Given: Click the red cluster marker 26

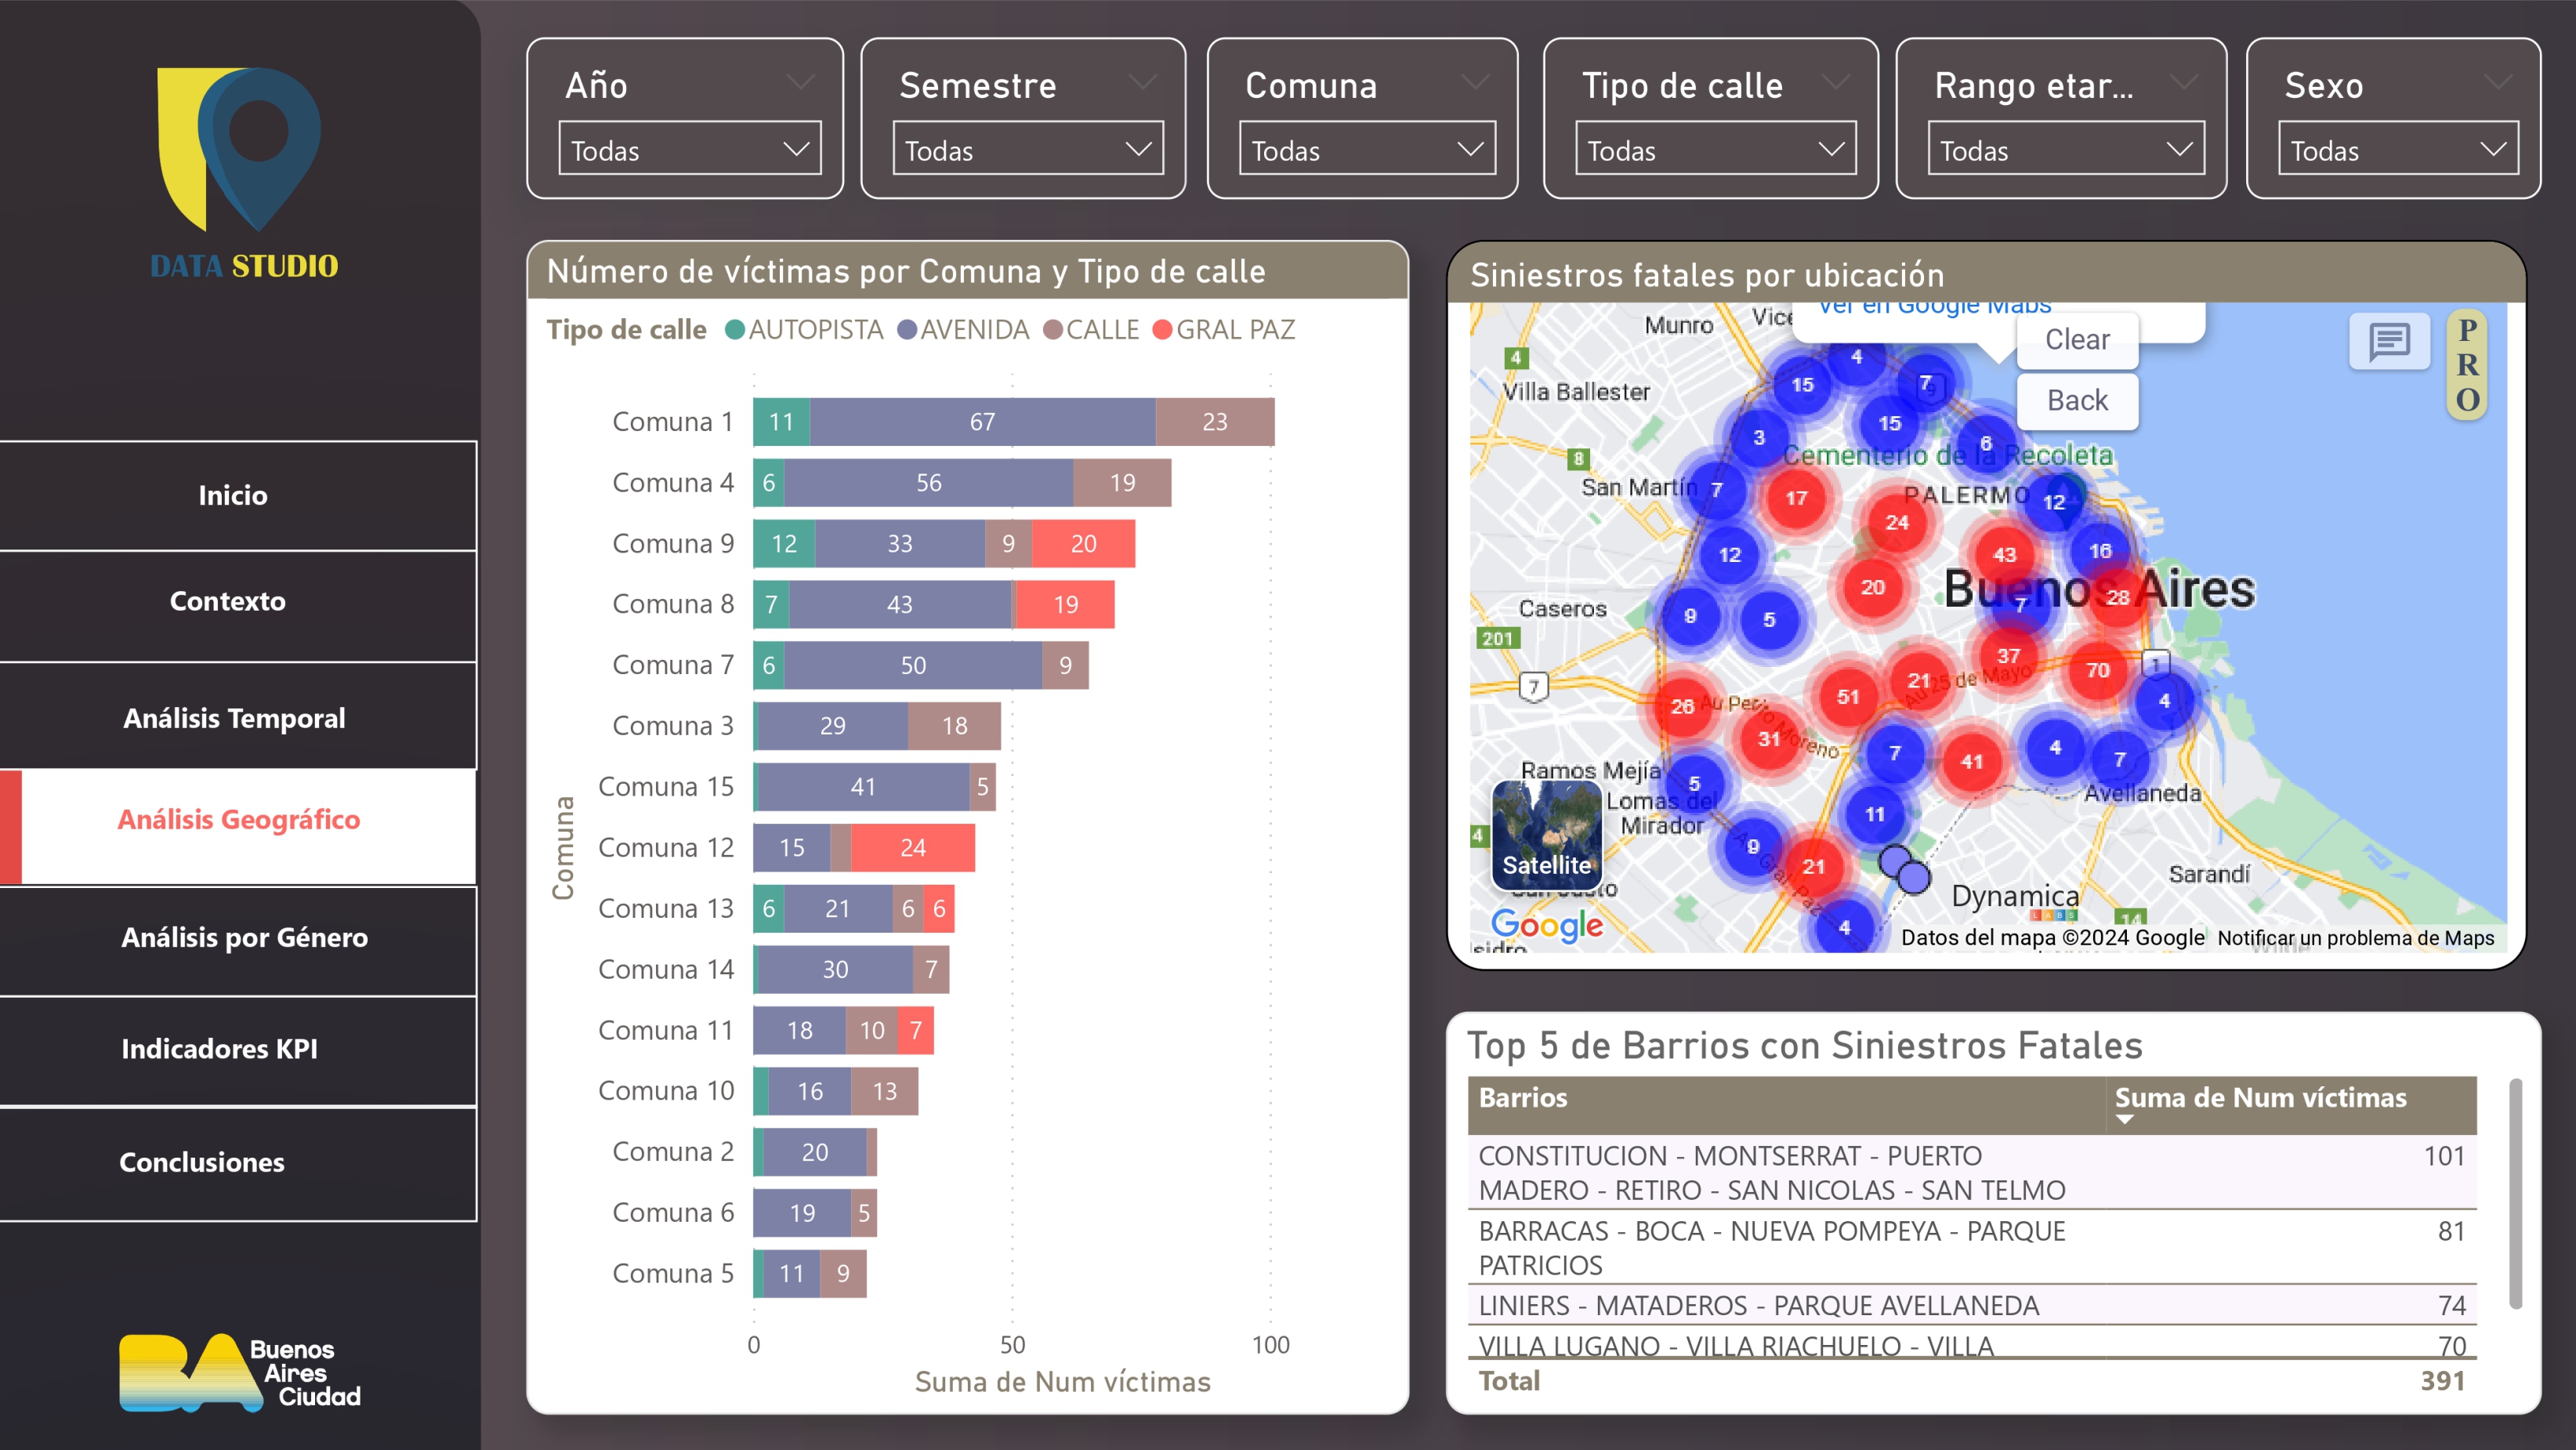Looking at the screenshot, I should [x=1682, y=706].
